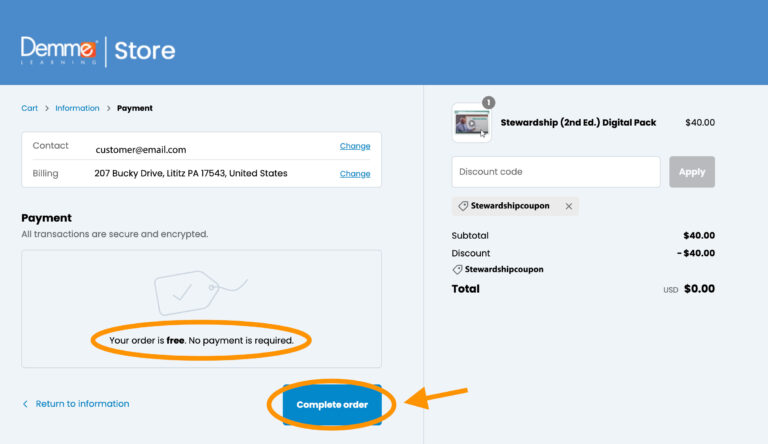
Task: Click the chevron between Information and Payment
Action: (108, 108)
